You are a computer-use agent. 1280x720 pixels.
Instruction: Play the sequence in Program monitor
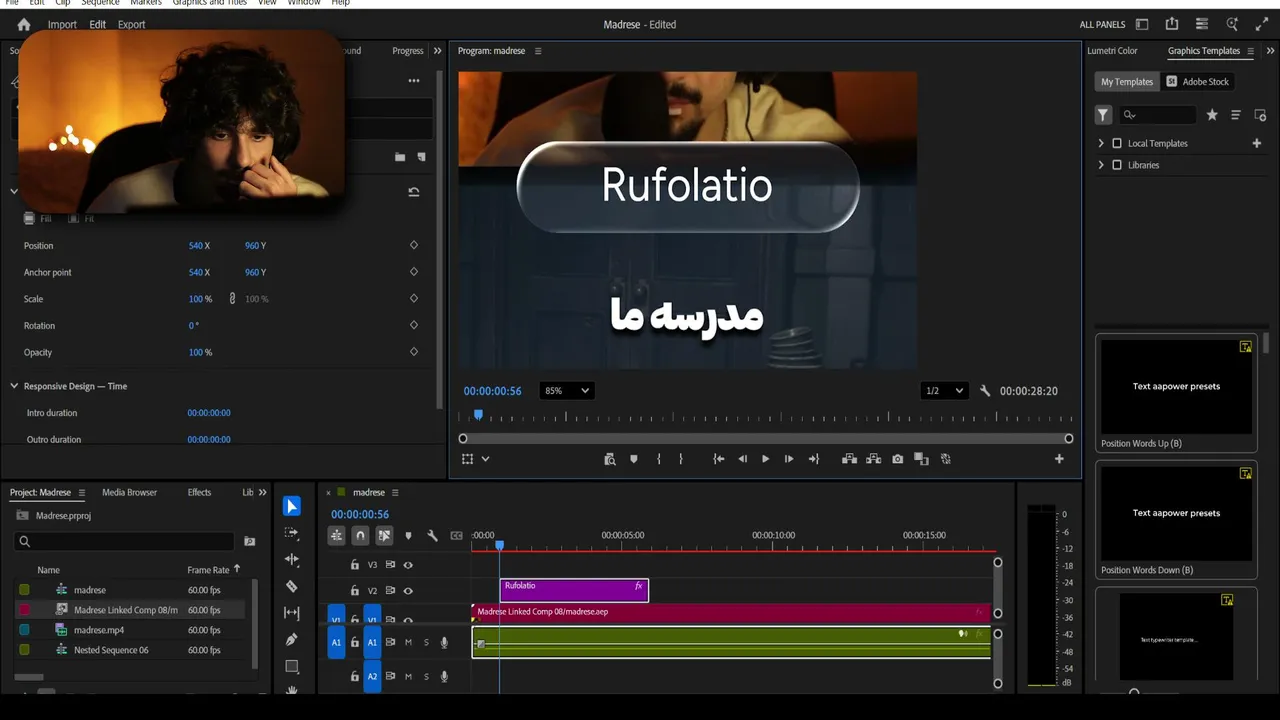click(x=765, y=459)
